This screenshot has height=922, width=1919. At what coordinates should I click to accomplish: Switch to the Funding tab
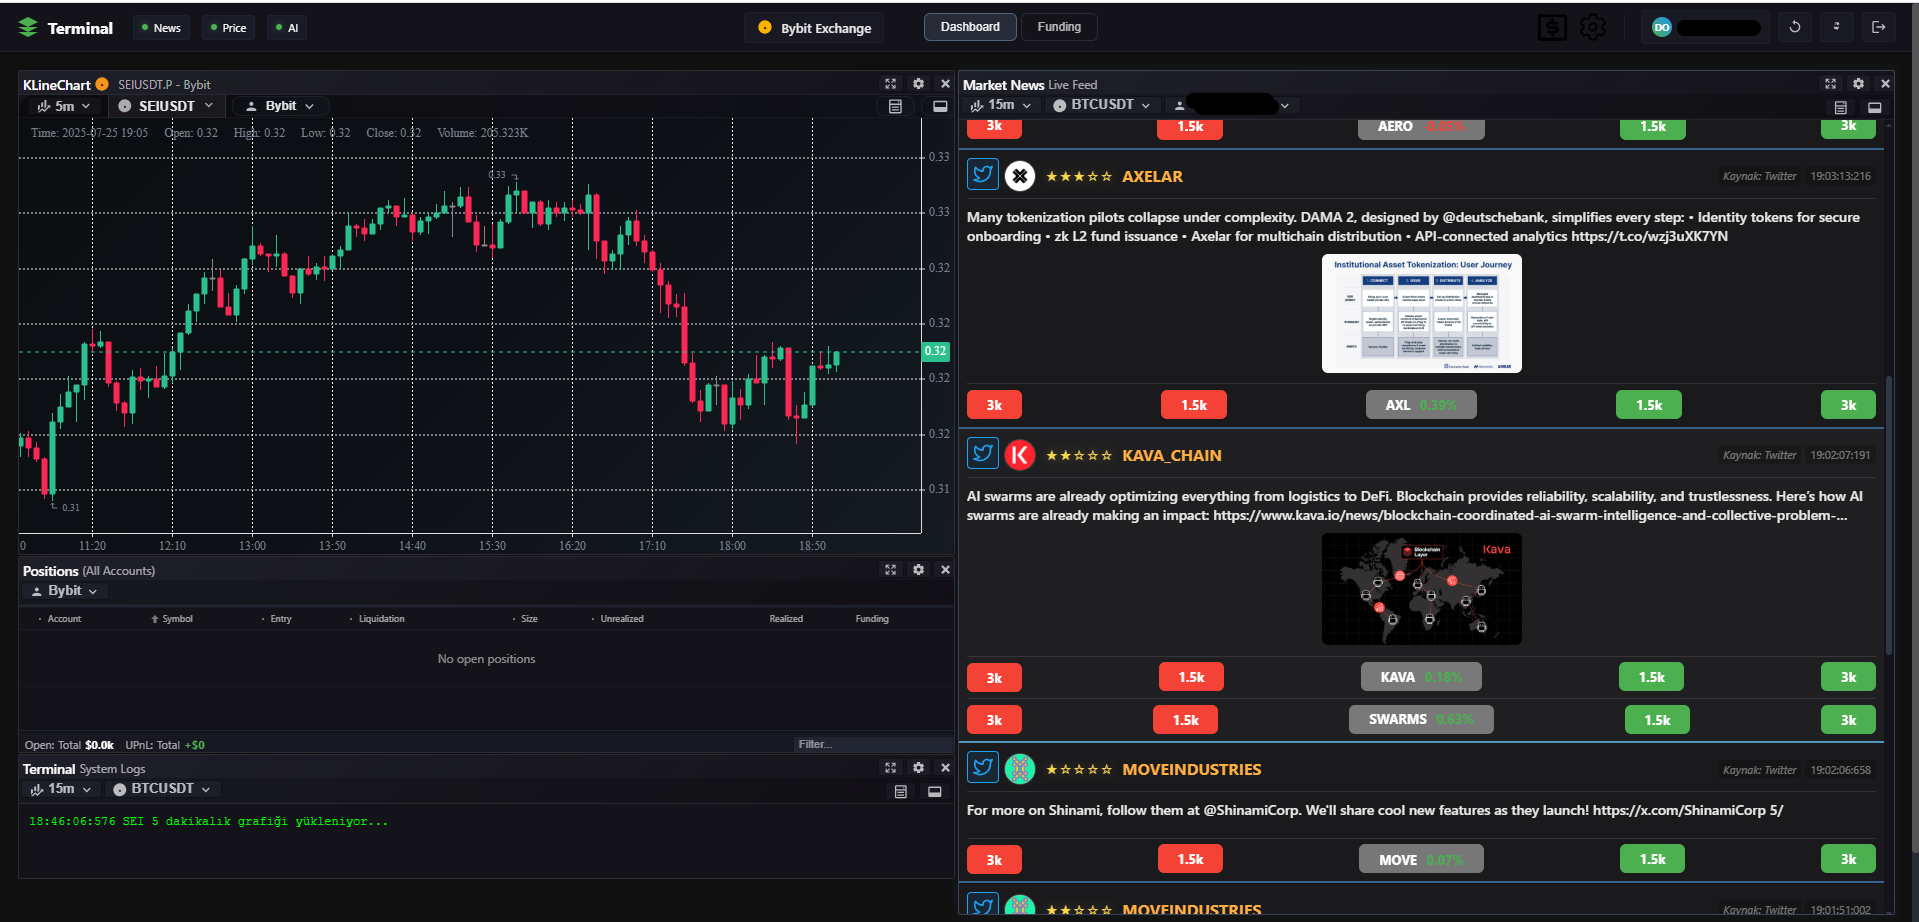1059,27
